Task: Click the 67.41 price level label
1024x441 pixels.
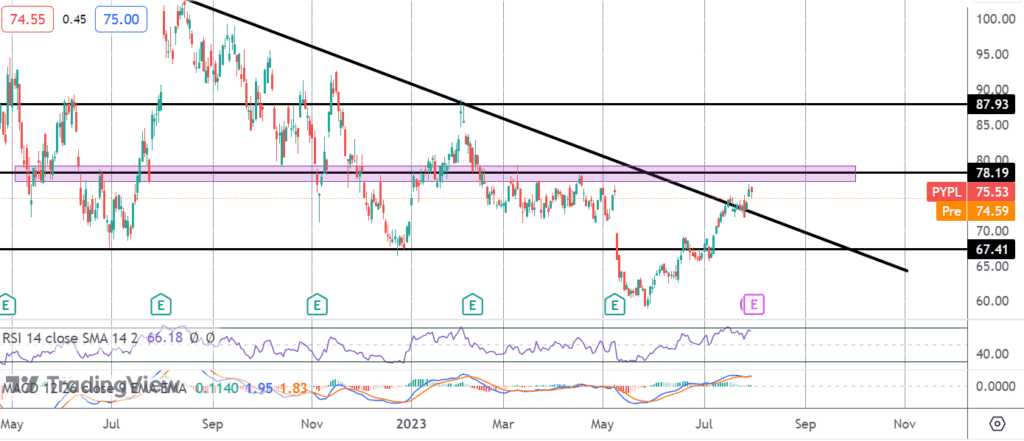Action: point(995,248)
